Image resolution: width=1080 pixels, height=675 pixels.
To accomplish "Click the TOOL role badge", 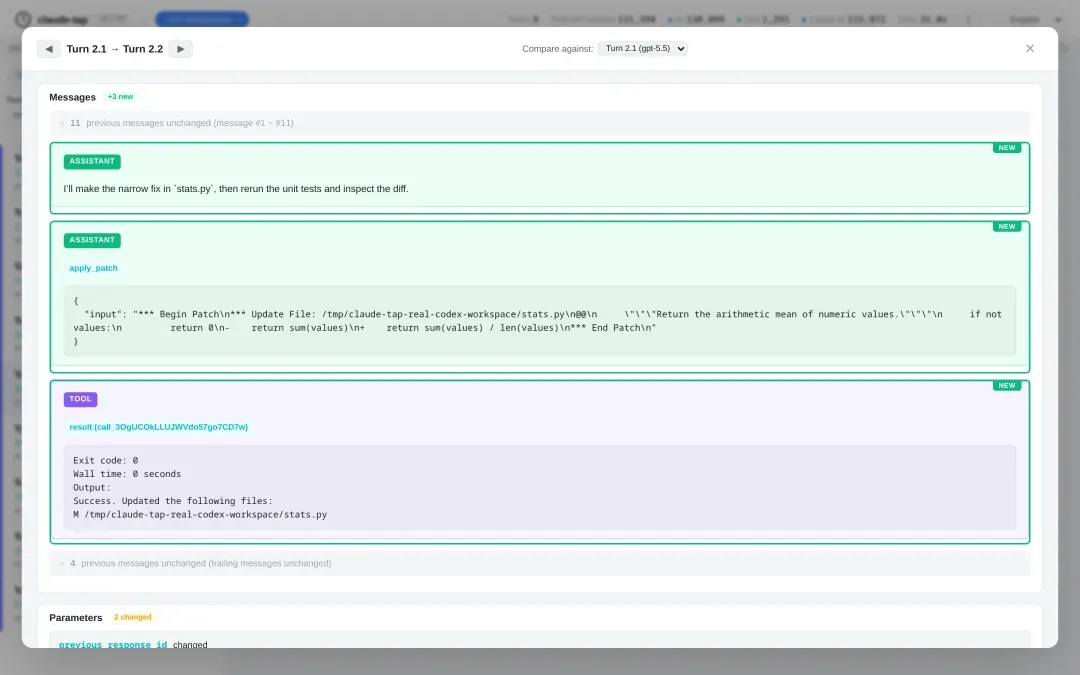I will 80,399.
